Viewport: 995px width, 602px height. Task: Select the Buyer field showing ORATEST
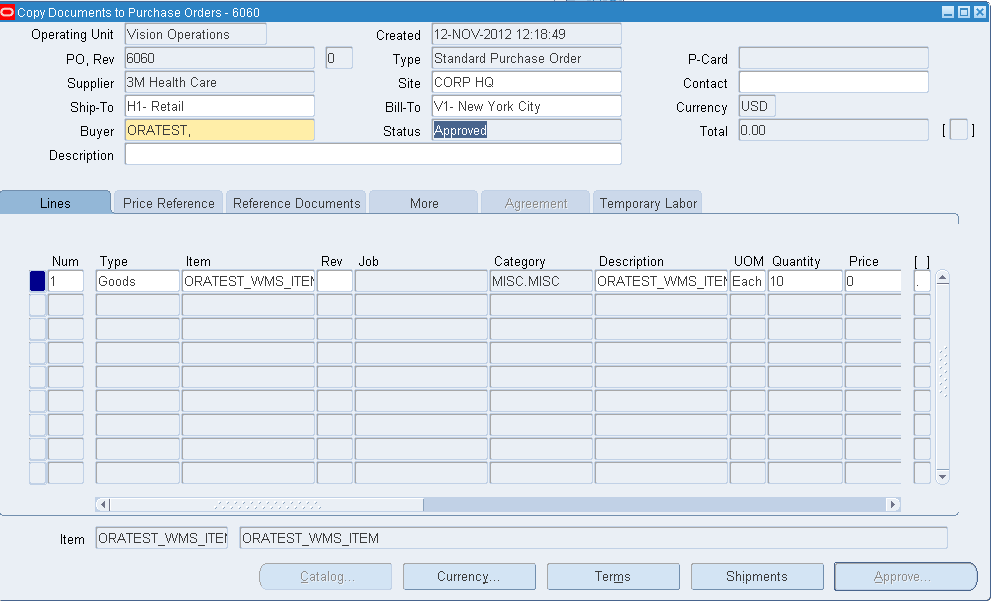[x=218, y=130]
